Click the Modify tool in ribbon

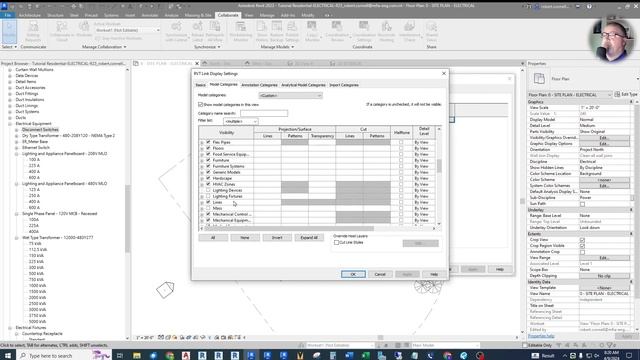pyautogui.click(x=9, y=31)
